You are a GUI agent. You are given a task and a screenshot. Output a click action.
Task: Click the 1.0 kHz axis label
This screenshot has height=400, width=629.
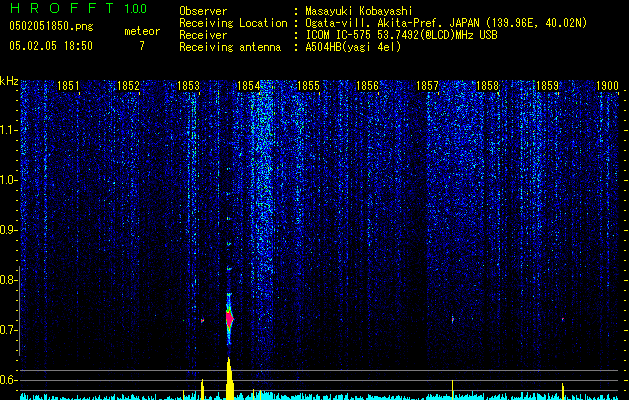9,180
